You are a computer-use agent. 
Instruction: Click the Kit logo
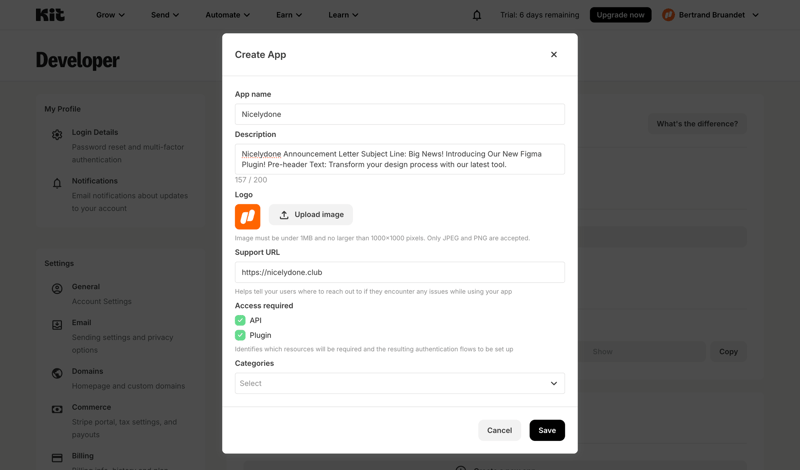click(50, 15)
